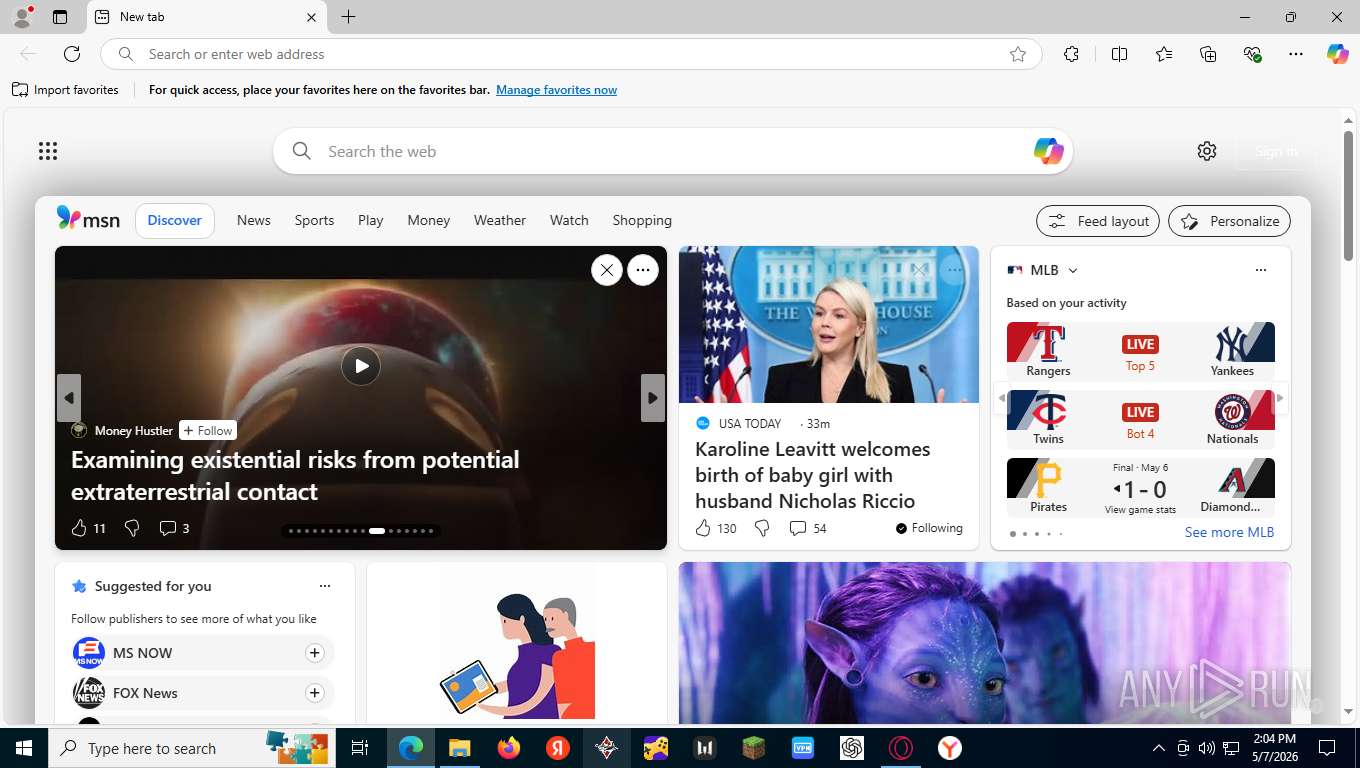
Task: Click Manage favorites now link
Action: (556, 90)
